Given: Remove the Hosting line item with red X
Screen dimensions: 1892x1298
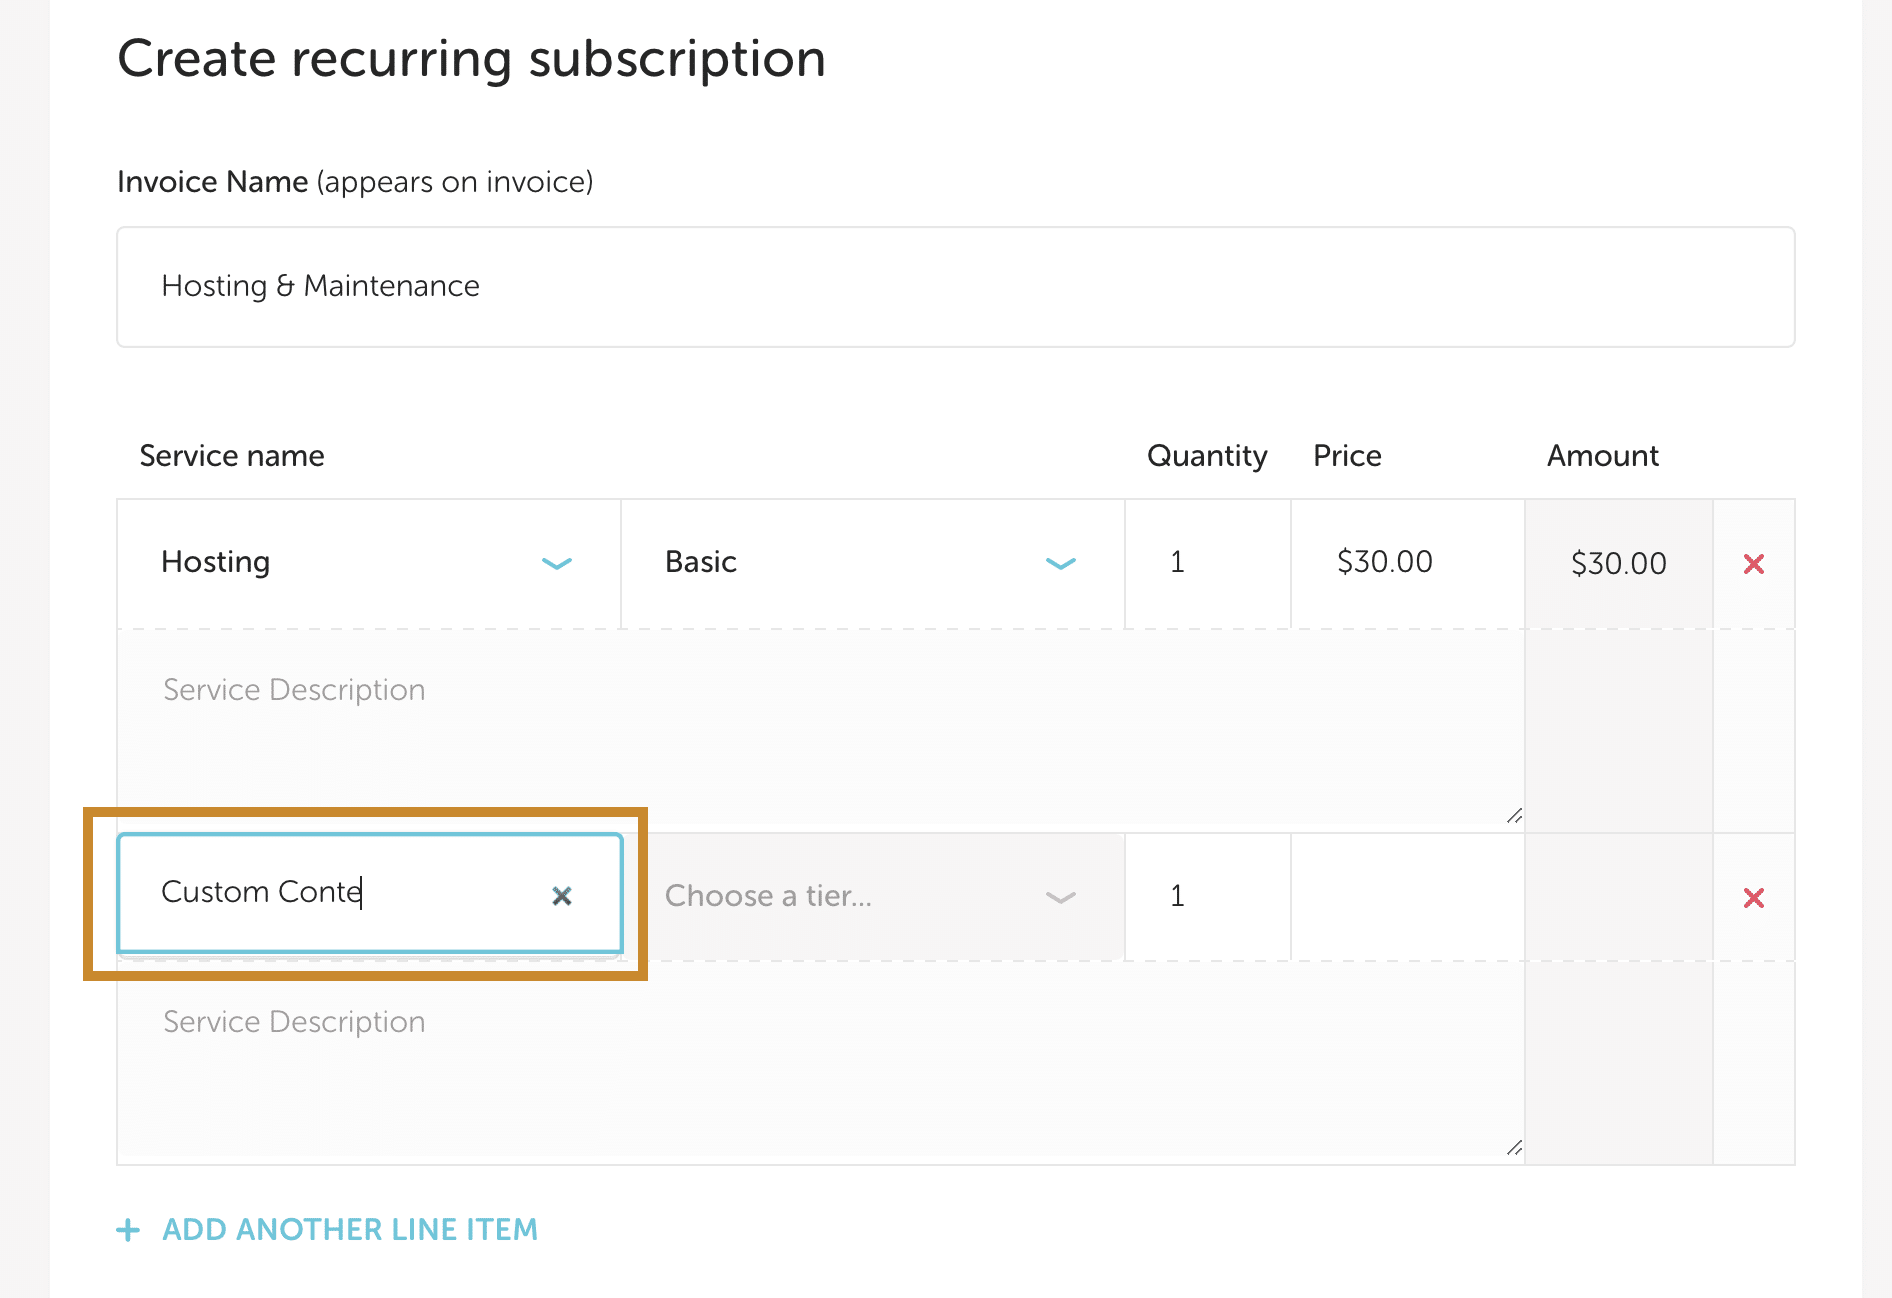Looking at the screenshot, I should click(1753, 564).
